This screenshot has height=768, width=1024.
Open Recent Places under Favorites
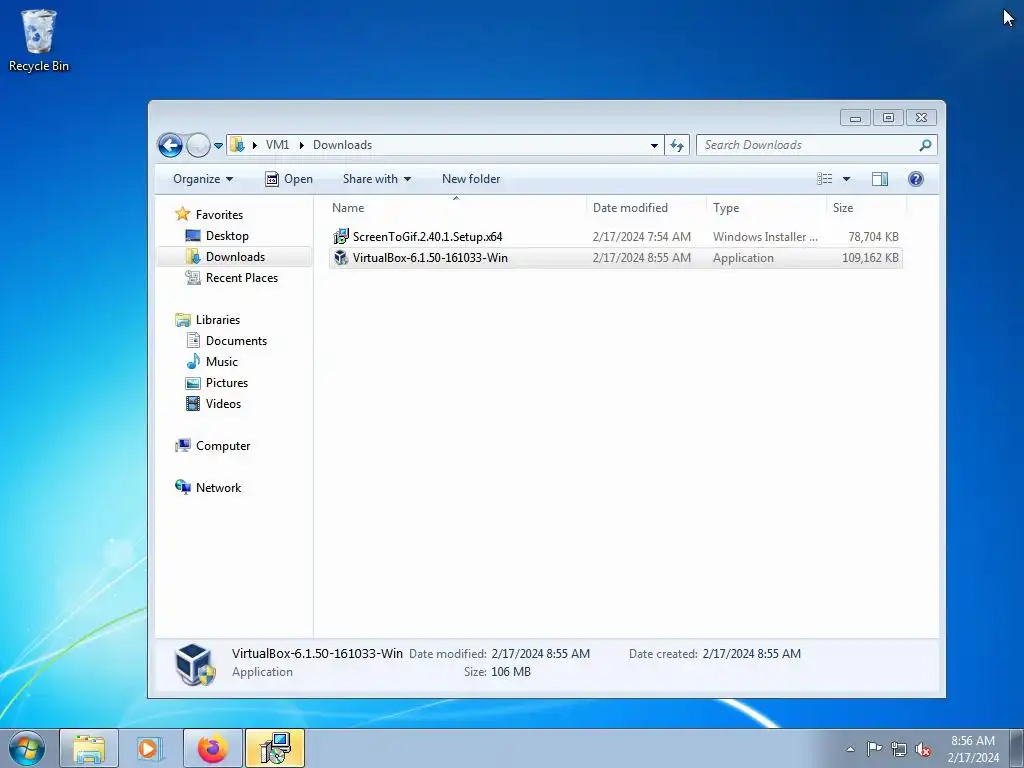242,278
